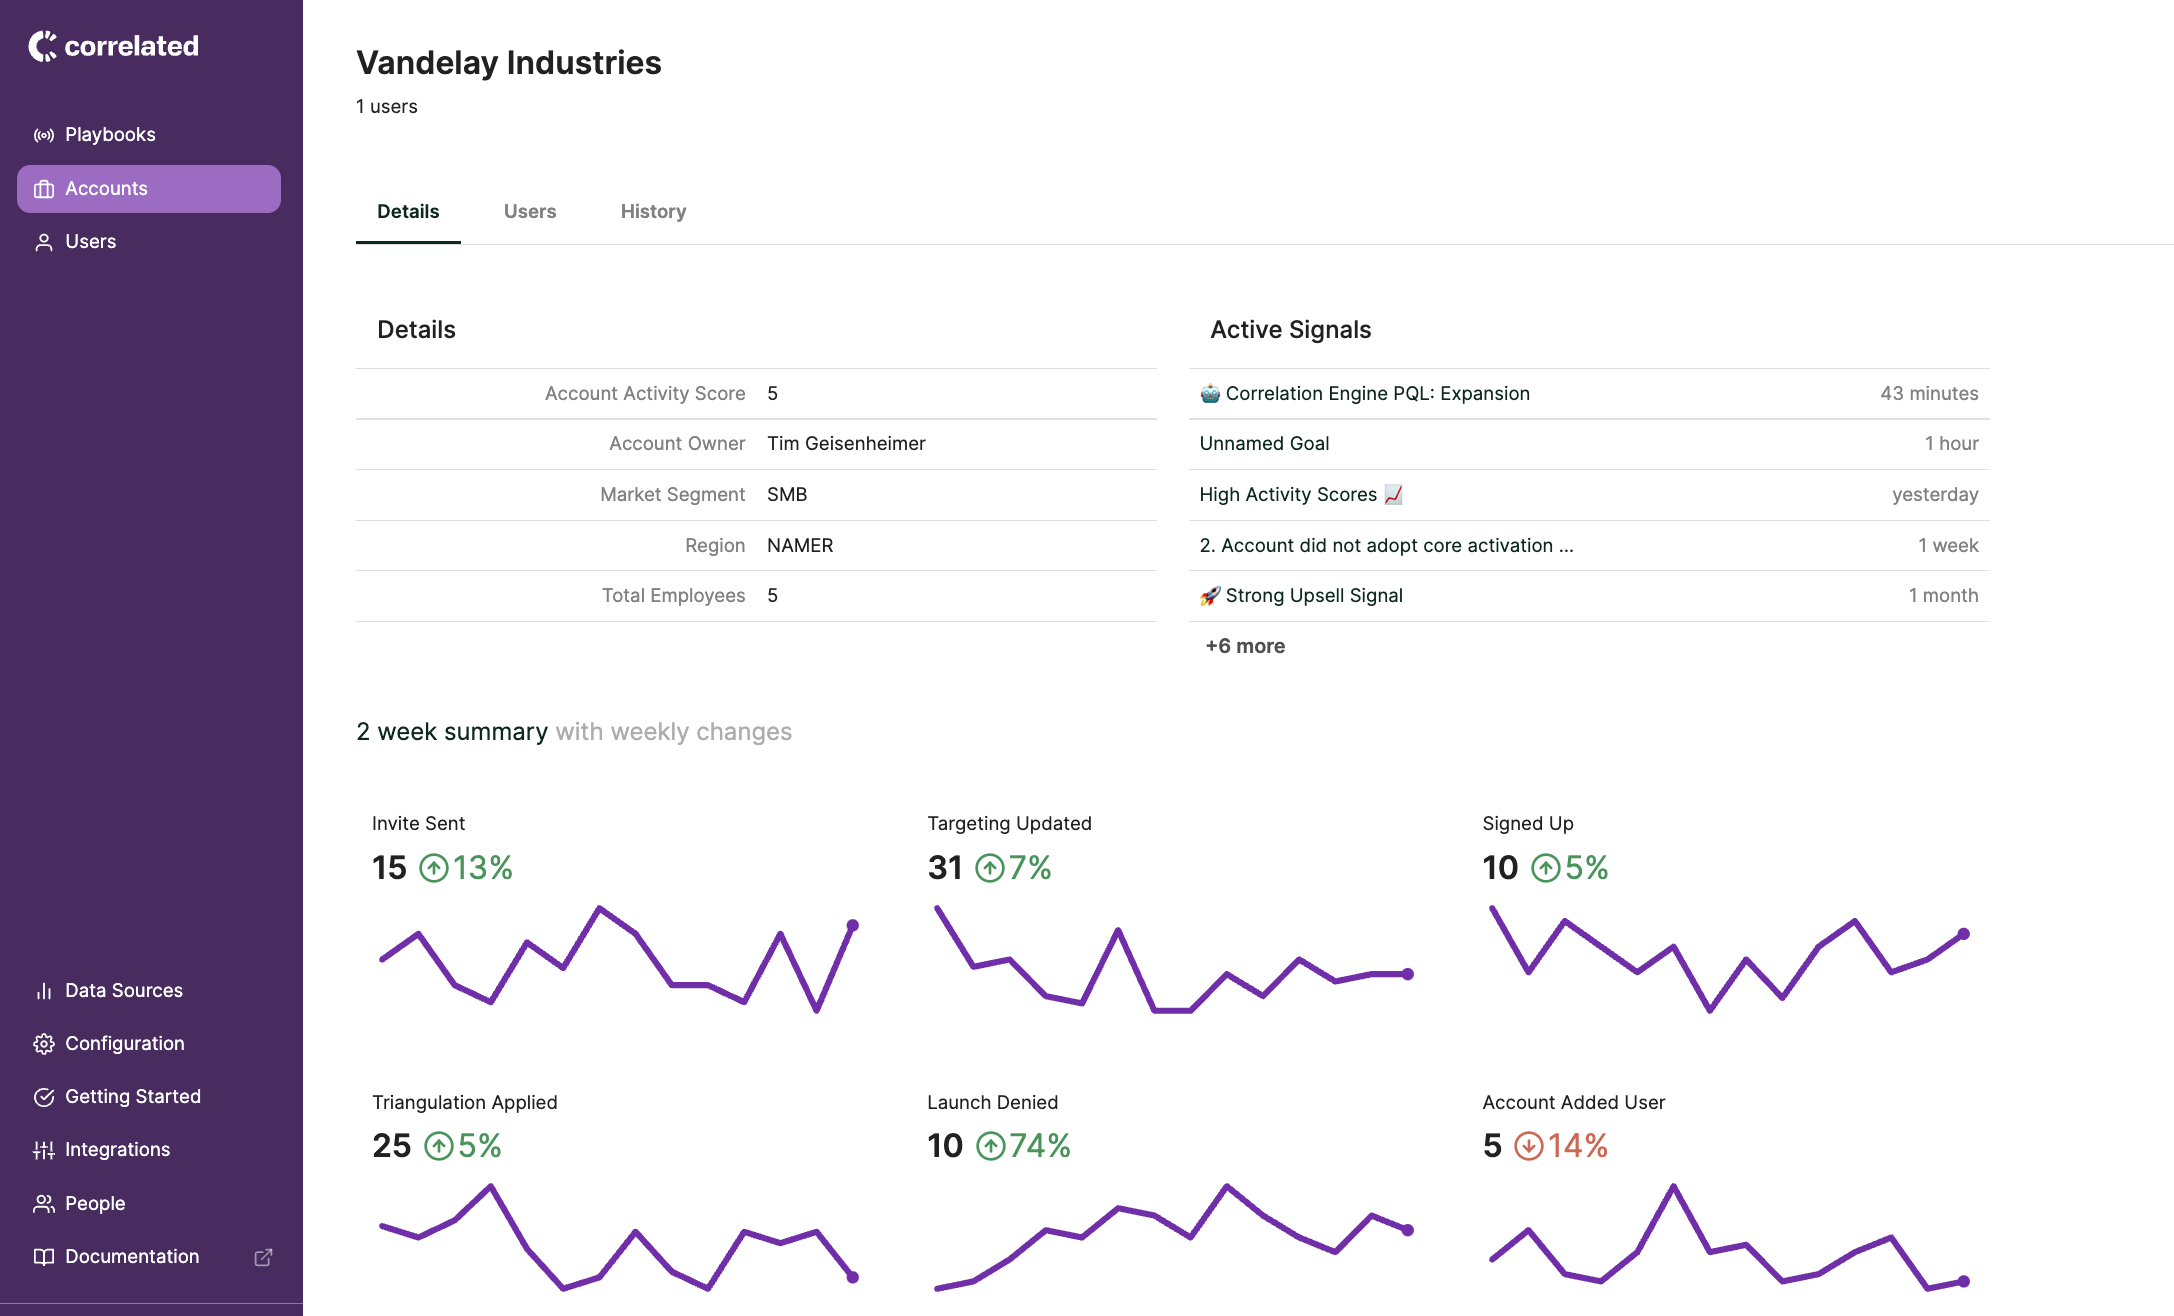Click the Playbooks broadcast icon in sidebar
2174x1316 pixels.
click(44, 135)
